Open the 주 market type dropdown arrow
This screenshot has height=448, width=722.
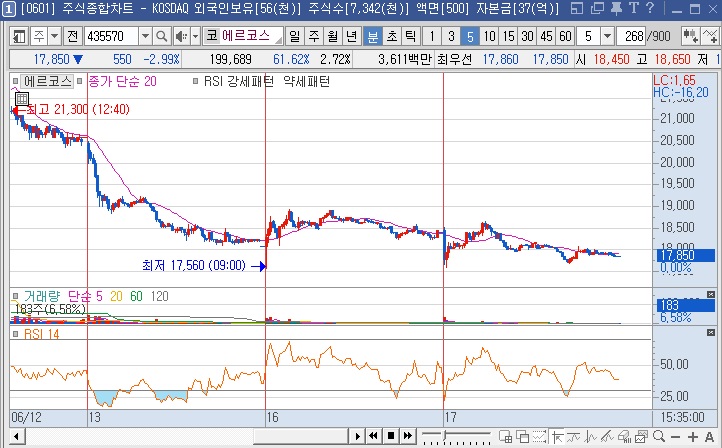tap(54, 36)
